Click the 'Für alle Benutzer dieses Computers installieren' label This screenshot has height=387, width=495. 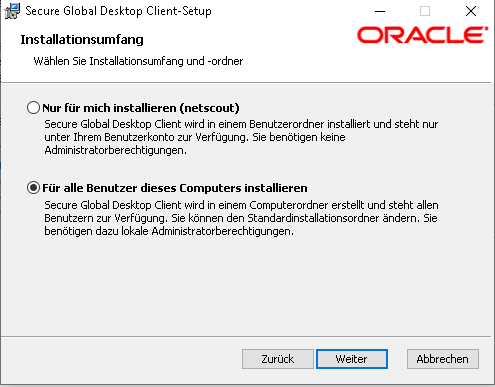[175, 188]
